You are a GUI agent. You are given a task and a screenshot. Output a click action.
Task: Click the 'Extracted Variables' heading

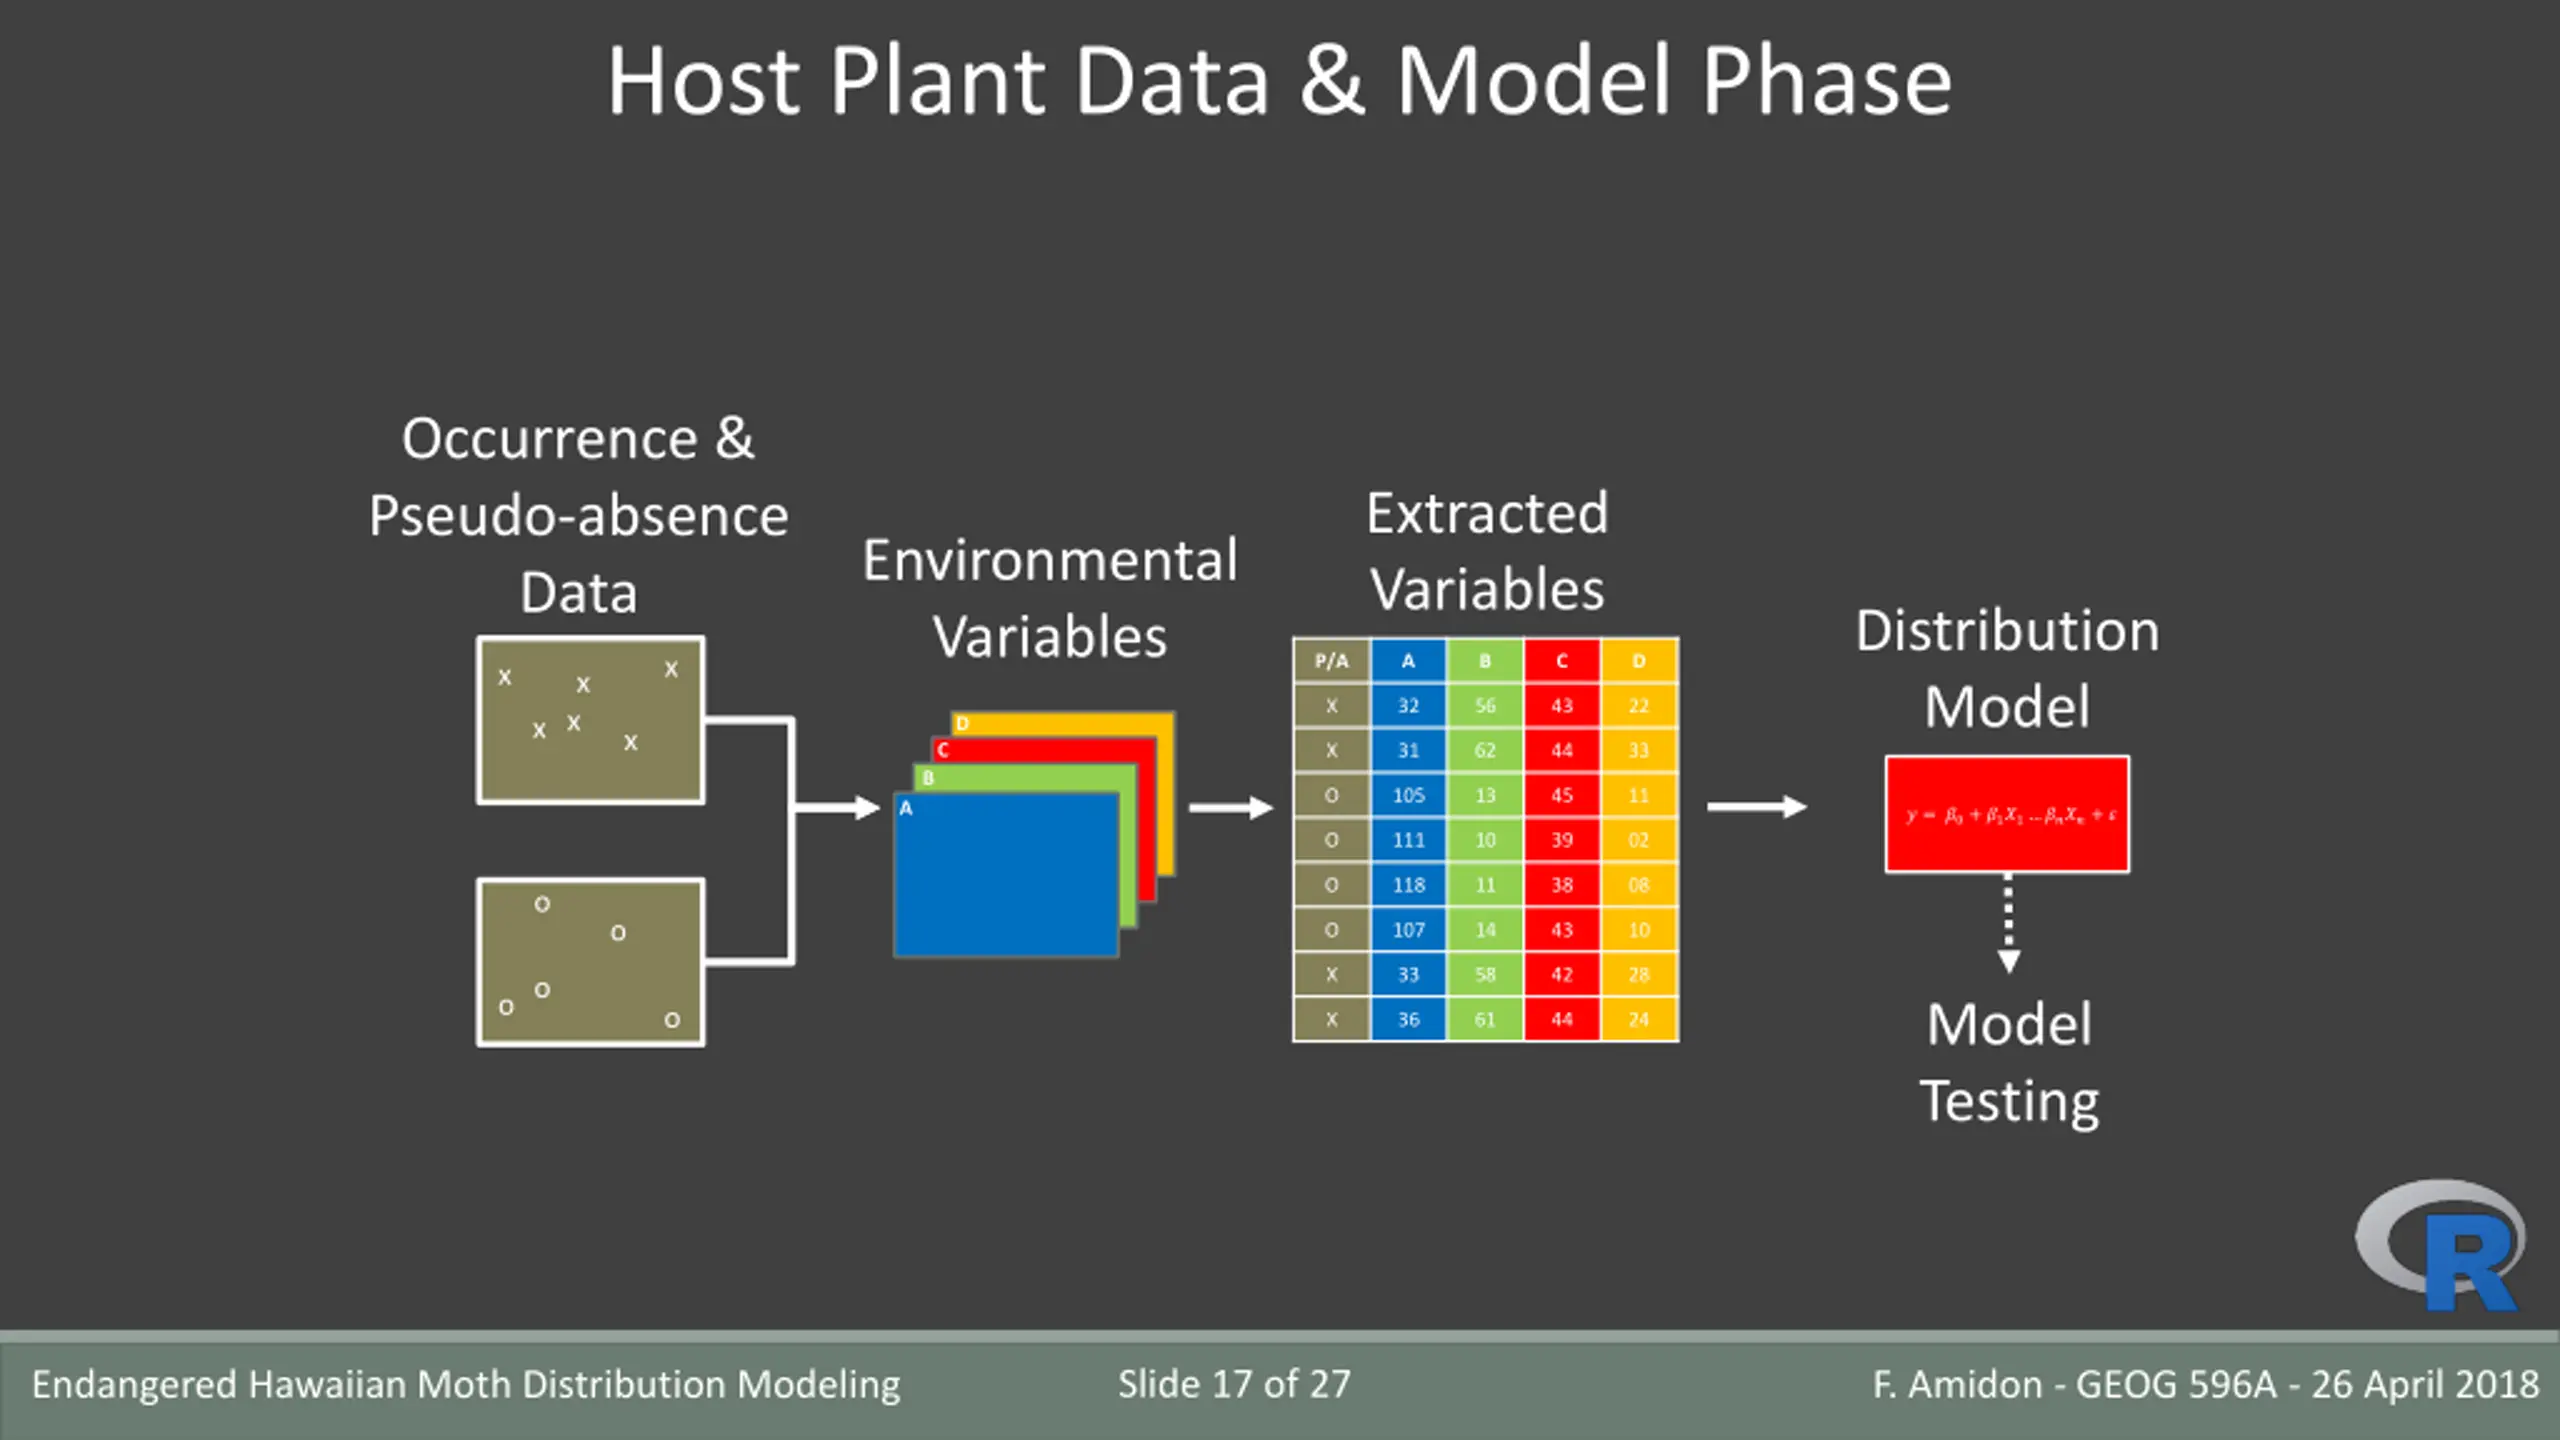point(1487,551)
